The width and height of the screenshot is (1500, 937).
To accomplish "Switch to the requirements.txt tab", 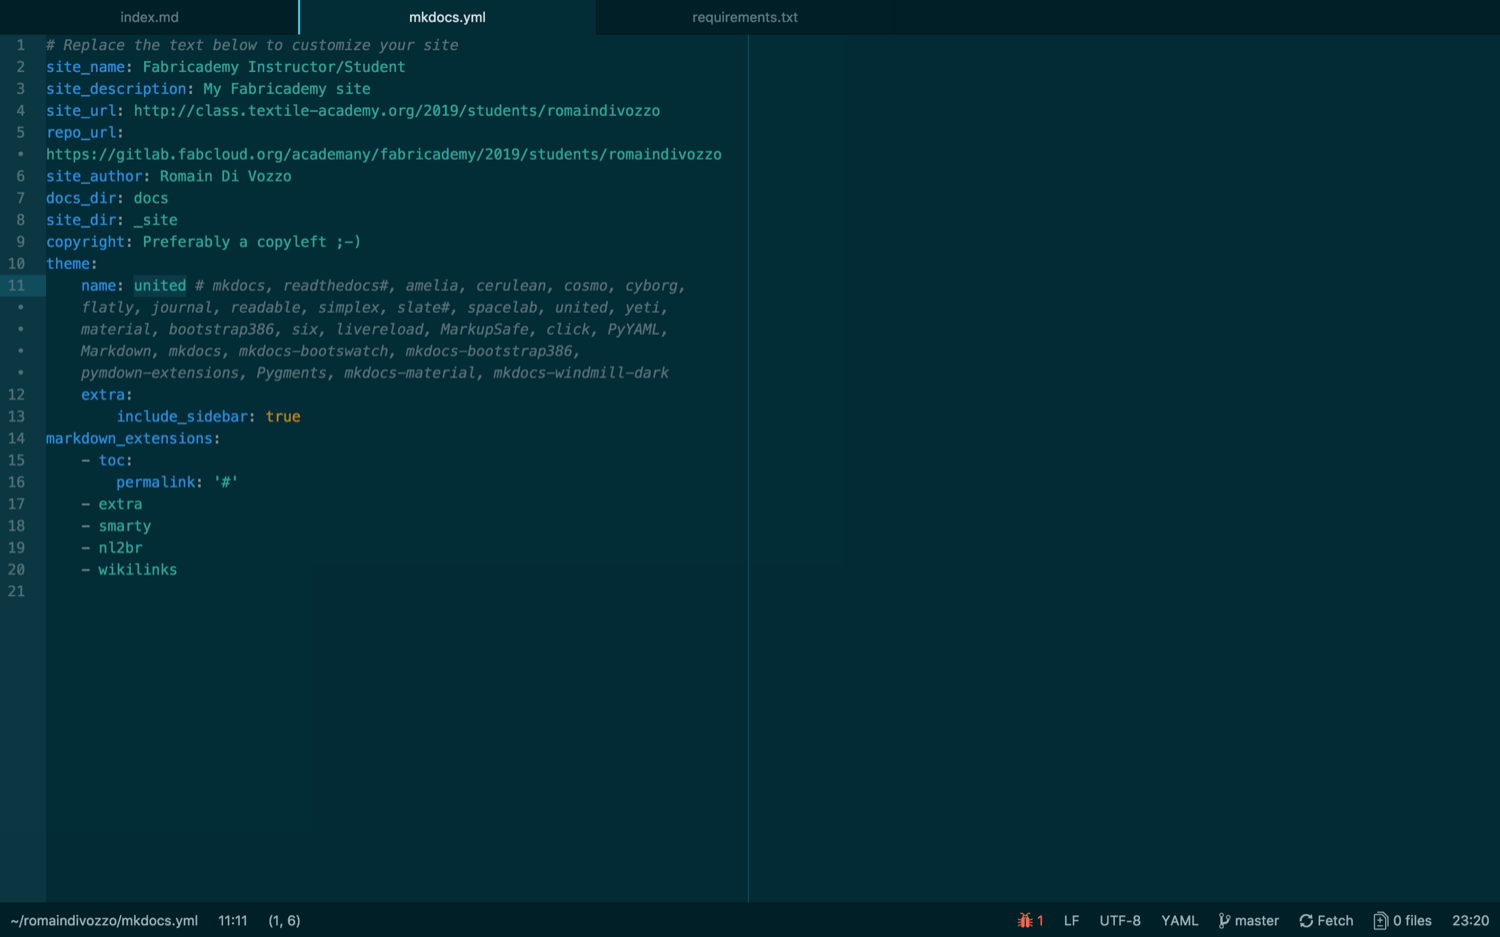I will [x=745, y=17].
